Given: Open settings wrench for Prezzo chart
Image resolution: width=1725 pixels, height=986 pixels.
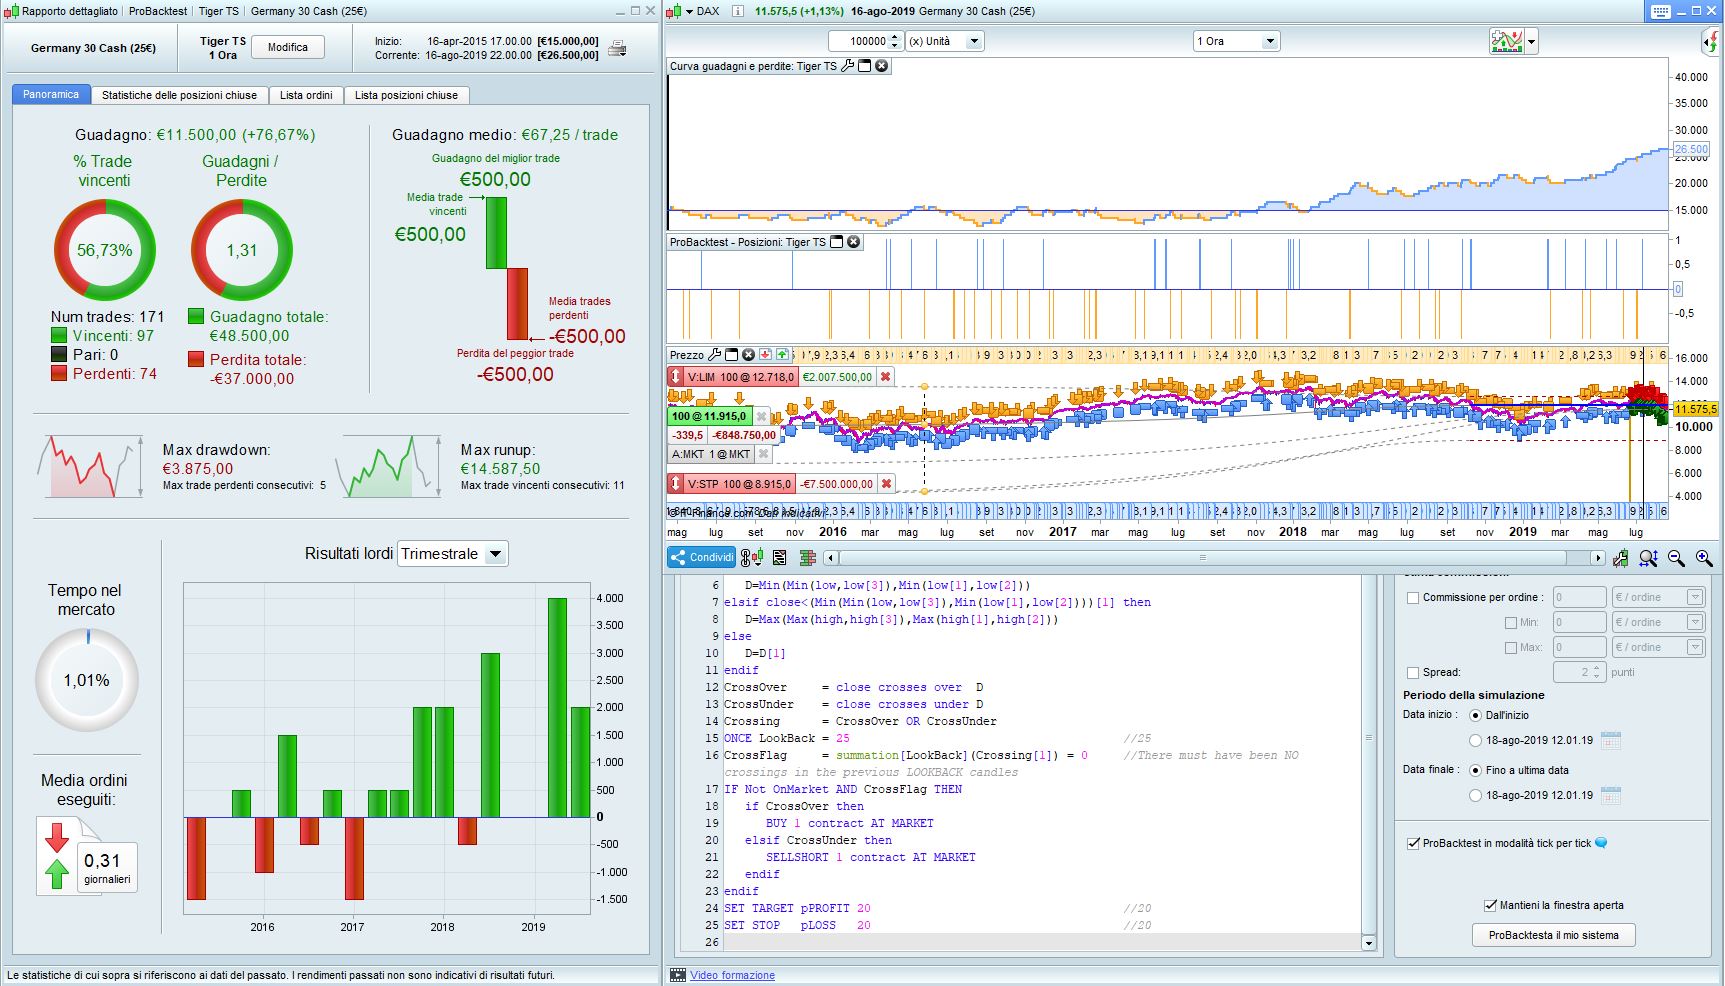Looking at the screenshot, I should pos(715,355).
